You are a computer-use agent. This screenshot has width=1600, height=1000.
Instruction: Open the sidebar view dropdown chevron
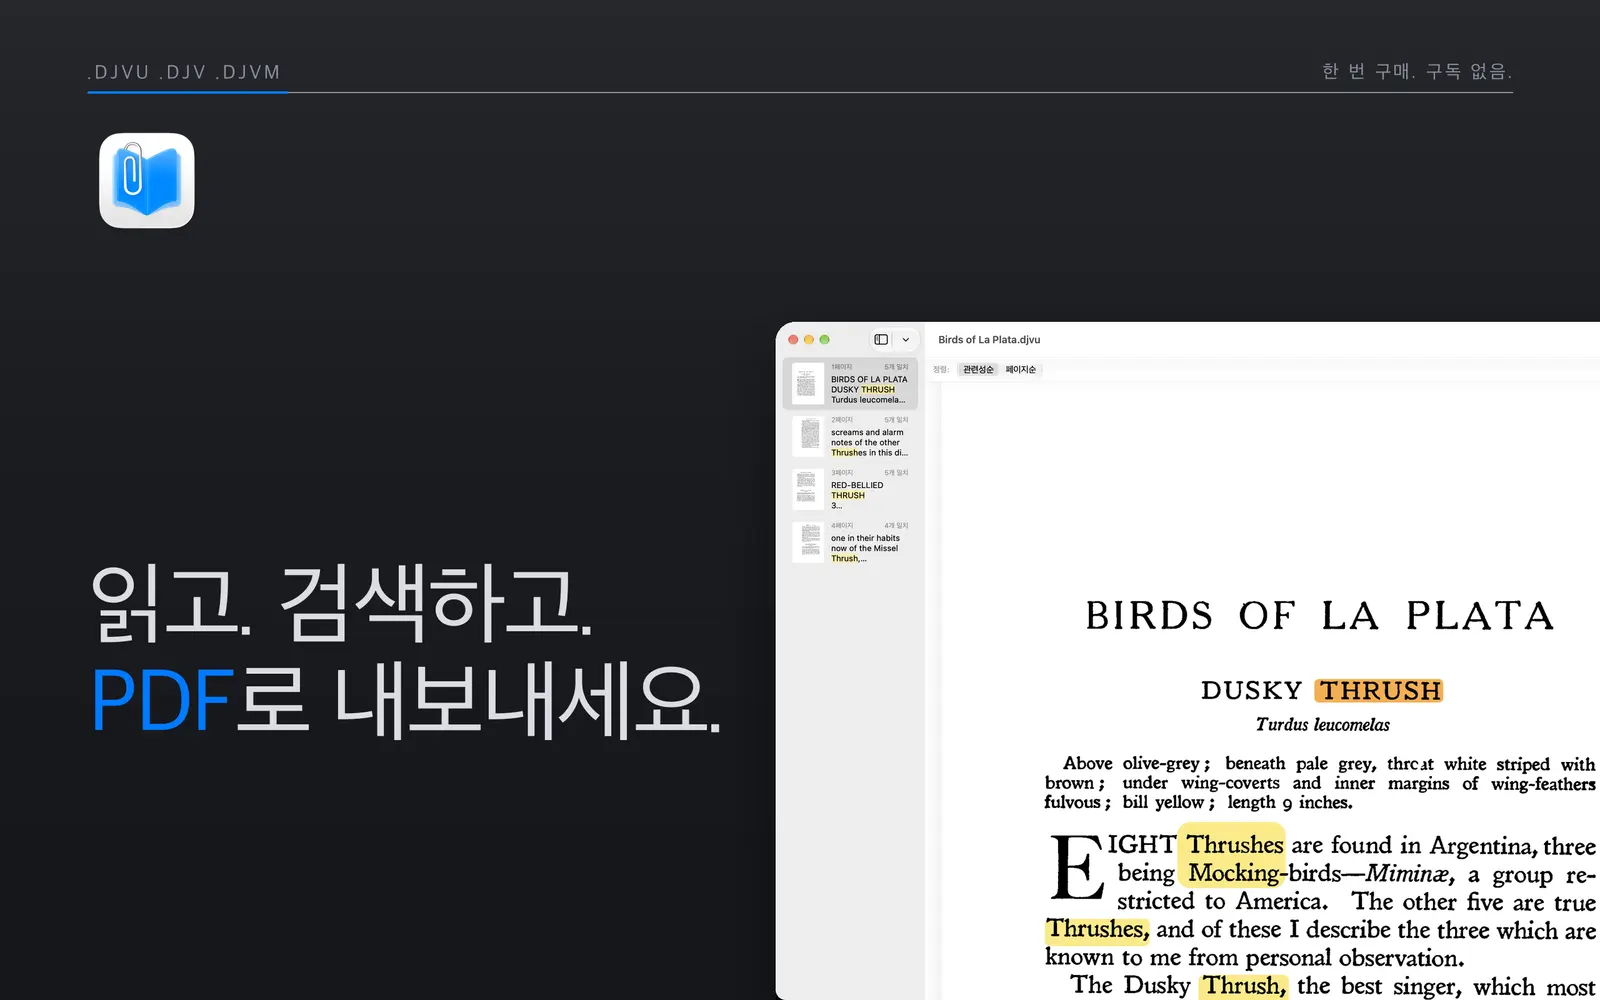pyautogui.click(x=906, y=340)
